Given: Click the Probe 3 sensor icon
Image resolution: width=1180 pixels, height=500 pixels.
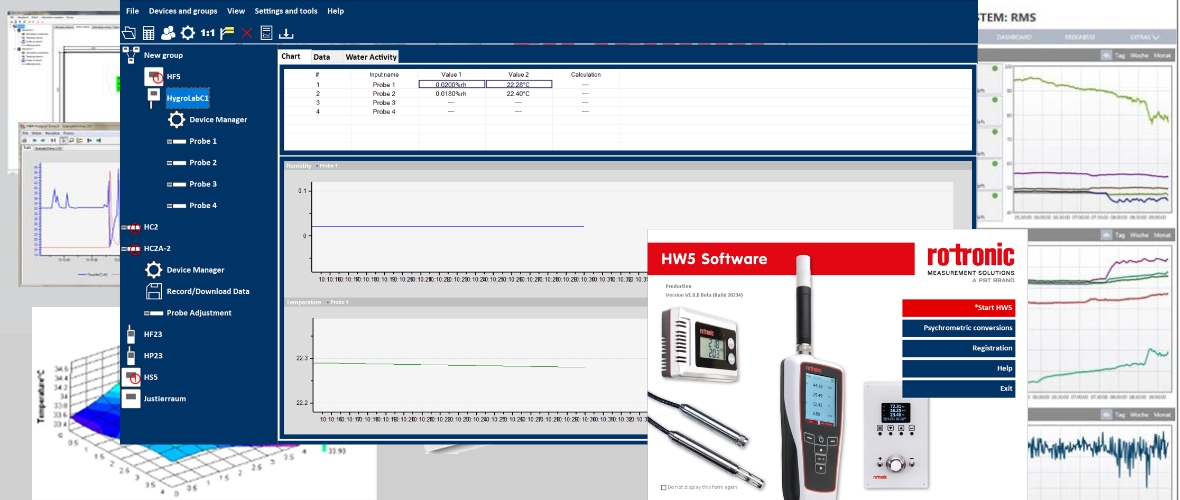Looking at the screenshot, I should [x=176, y=184].
